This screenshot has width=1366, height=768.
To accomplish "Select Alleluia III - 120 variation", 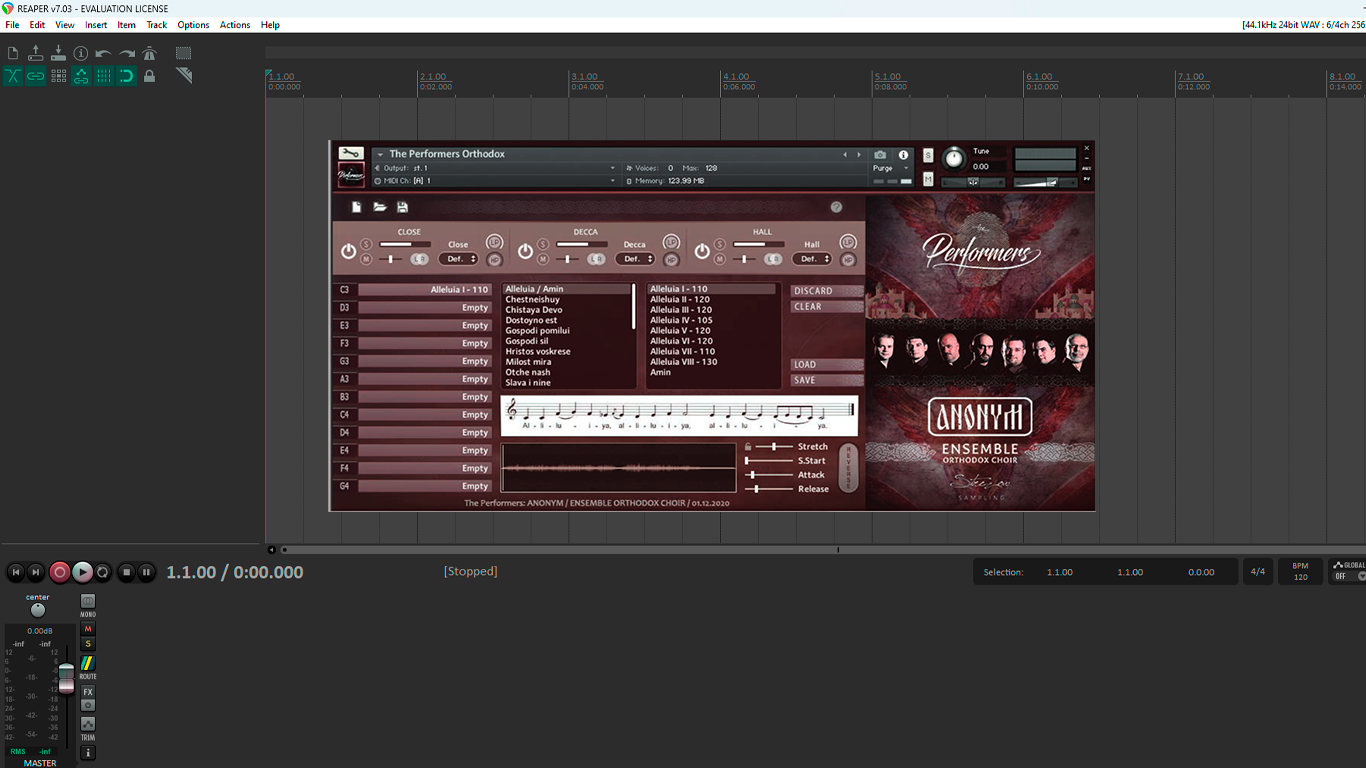I will (681, 310).
